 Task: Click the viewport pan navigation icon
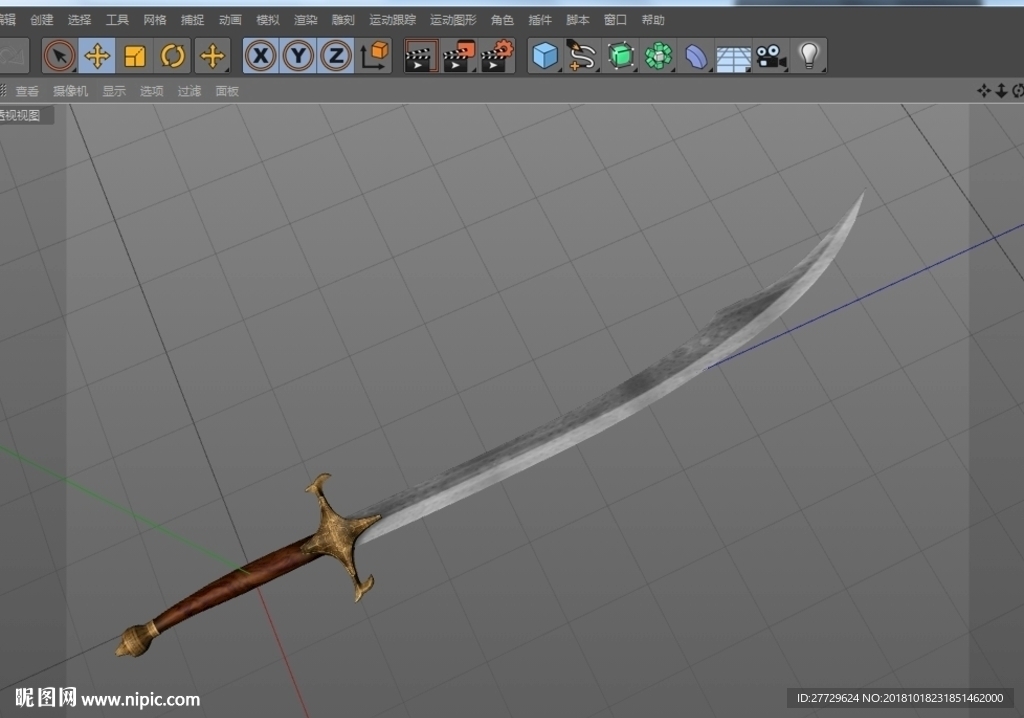(984, 91)
